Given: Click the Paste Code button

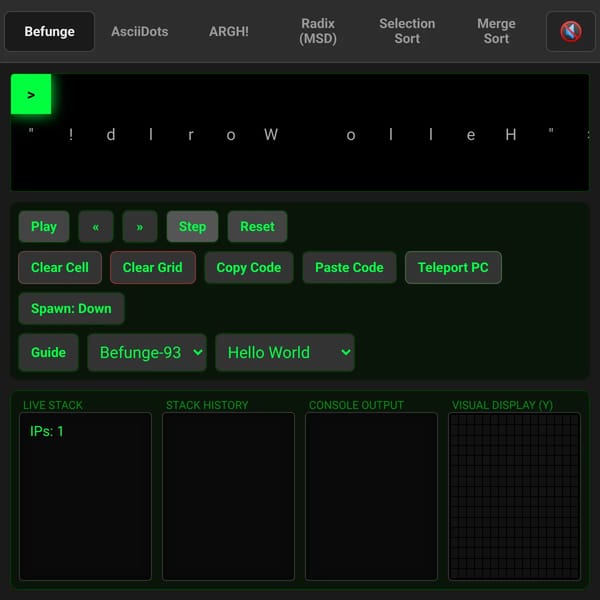Looking at the screenshot, I should click(349, 267).
